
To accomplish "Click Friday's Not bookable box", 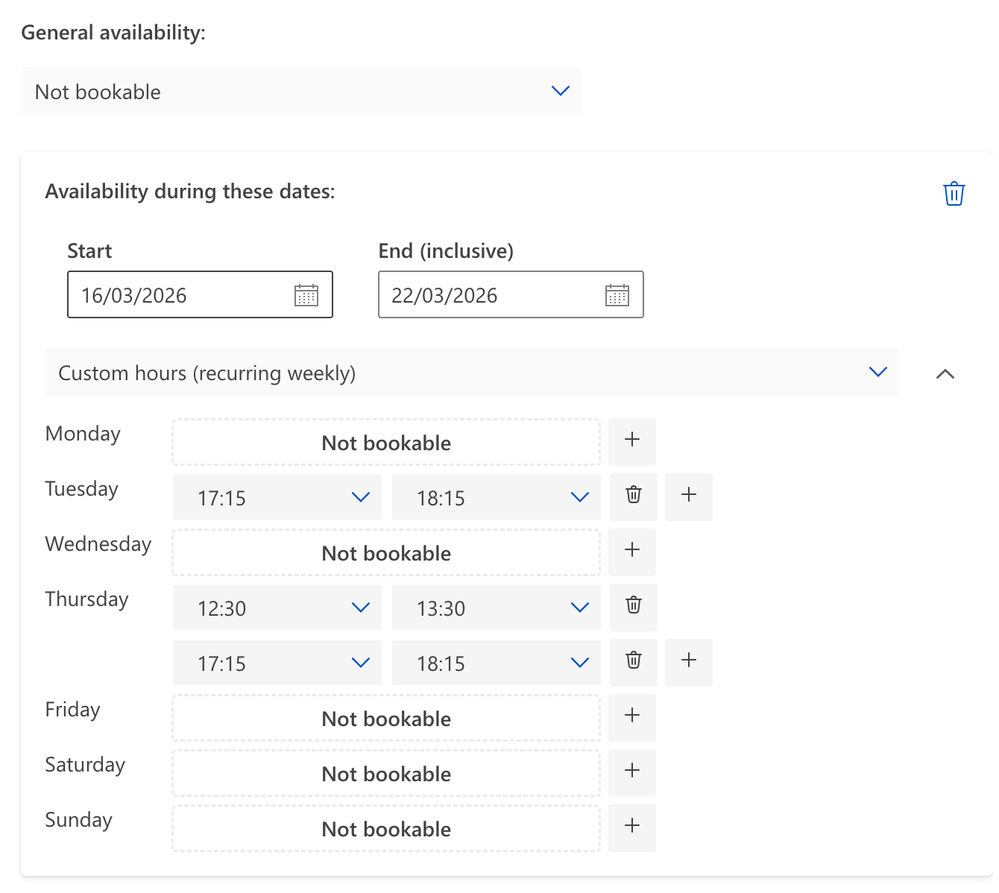I will point(386,718).
